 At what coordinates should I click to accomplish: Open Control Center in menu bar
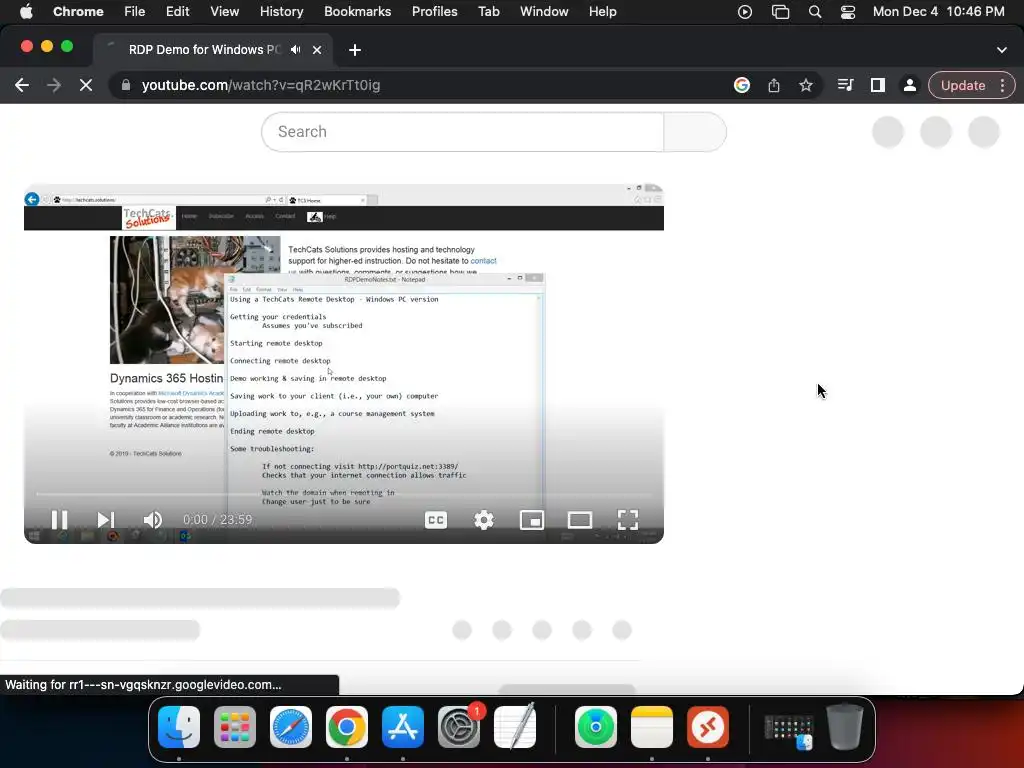848,12
